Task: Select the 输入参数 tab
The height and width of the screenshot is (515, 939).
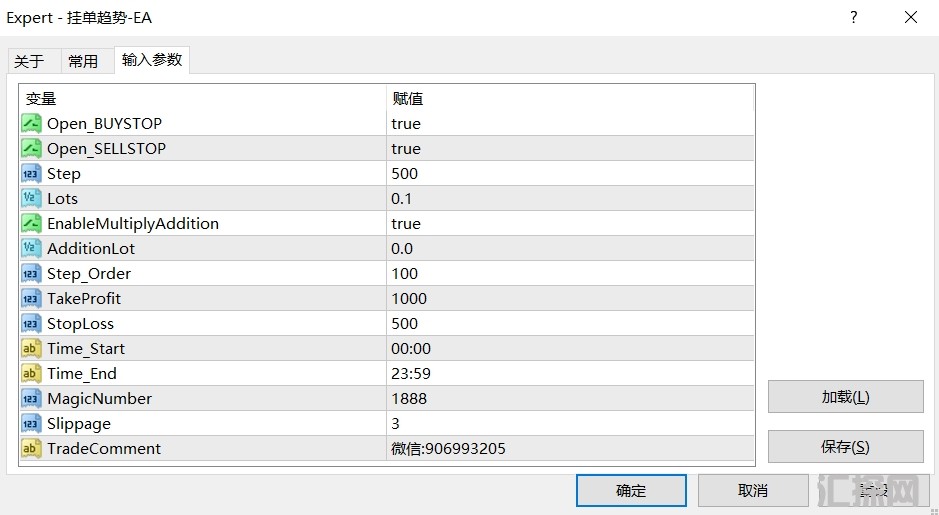Action: pos(152,60)
